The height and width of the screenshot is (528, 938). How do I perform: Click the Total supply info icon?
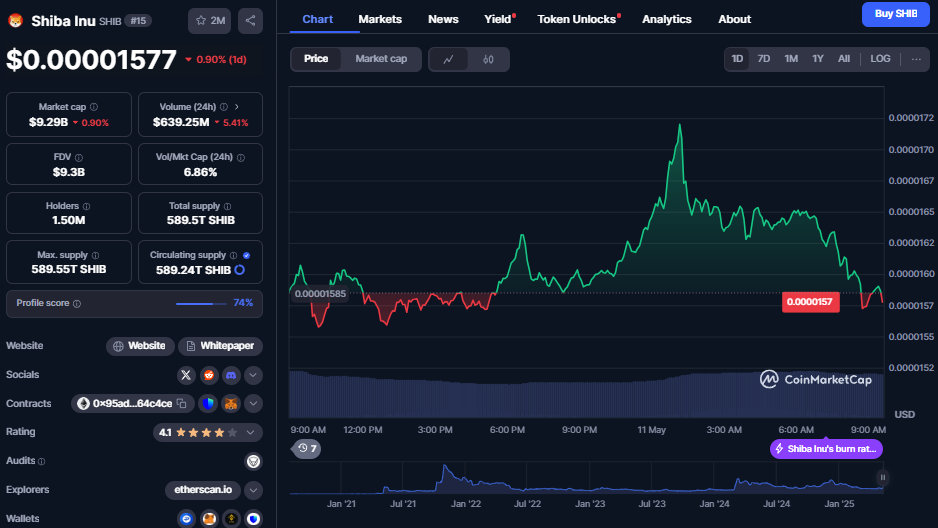pos(227,206)
